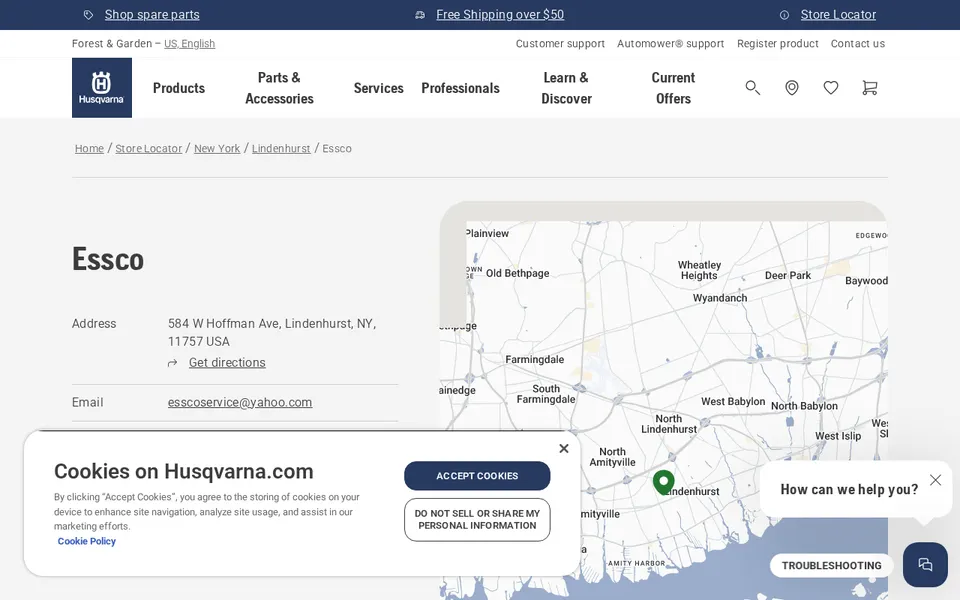960x600 pixels.
Task: Click Contact us link
Action: 858,43
